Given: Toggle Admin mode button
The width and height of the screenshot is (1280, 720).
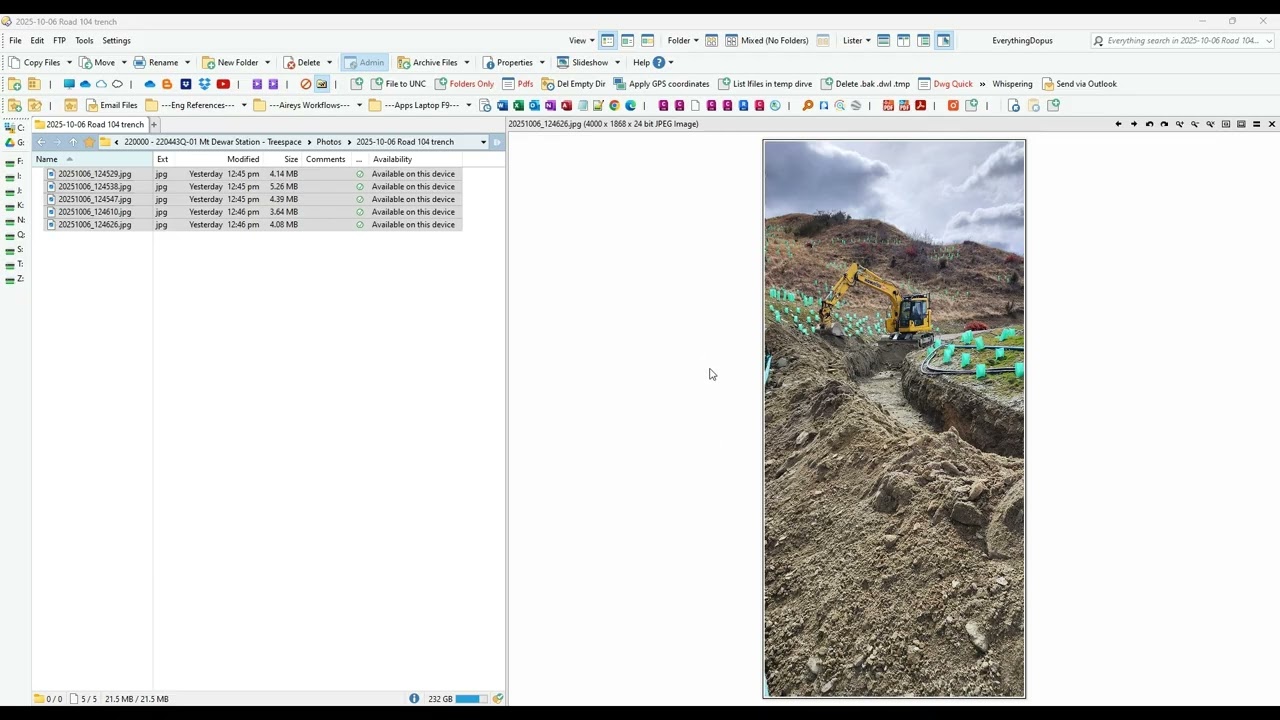Looking at the screenshot, I should [364, 62].
